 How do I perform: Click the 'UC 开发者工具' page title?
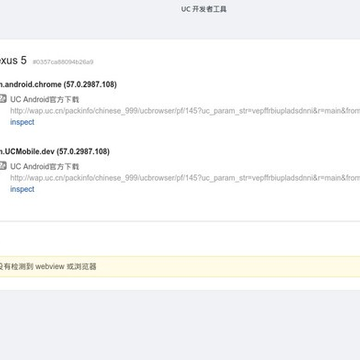tap(204, 9)
